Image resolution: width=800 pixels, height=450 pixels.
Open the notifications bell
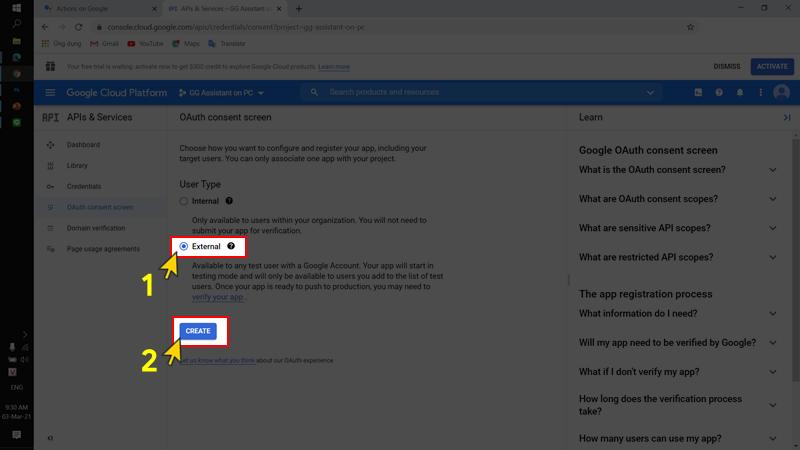point(740,93)
